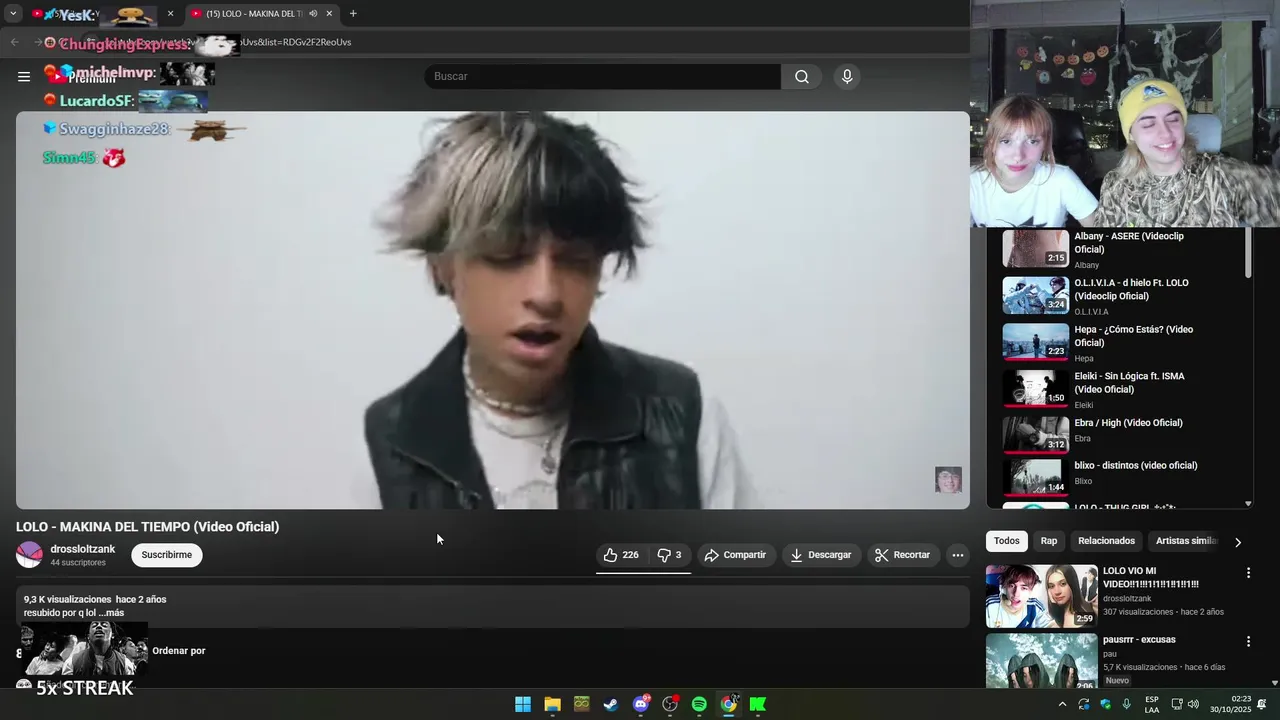Dislike the video with thumbs down
Screen dimensions: 1280x720
(669, 555)
